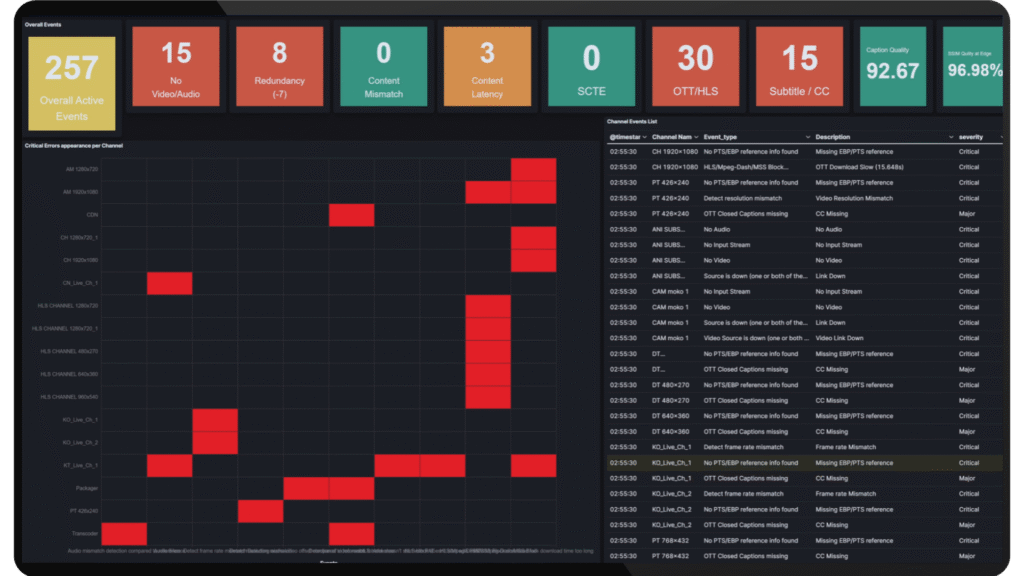Click the red heatmap cell for CDN channel
The width and height of the screenshot is (1024, 576).
[x=351, y=213]
